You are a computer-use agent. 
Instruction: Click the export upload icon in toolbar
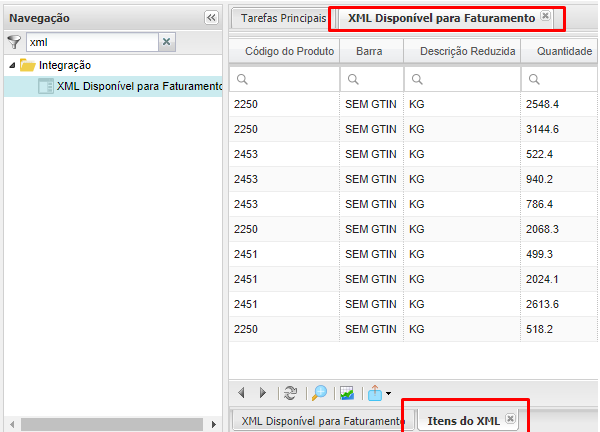tap(375, 393)
